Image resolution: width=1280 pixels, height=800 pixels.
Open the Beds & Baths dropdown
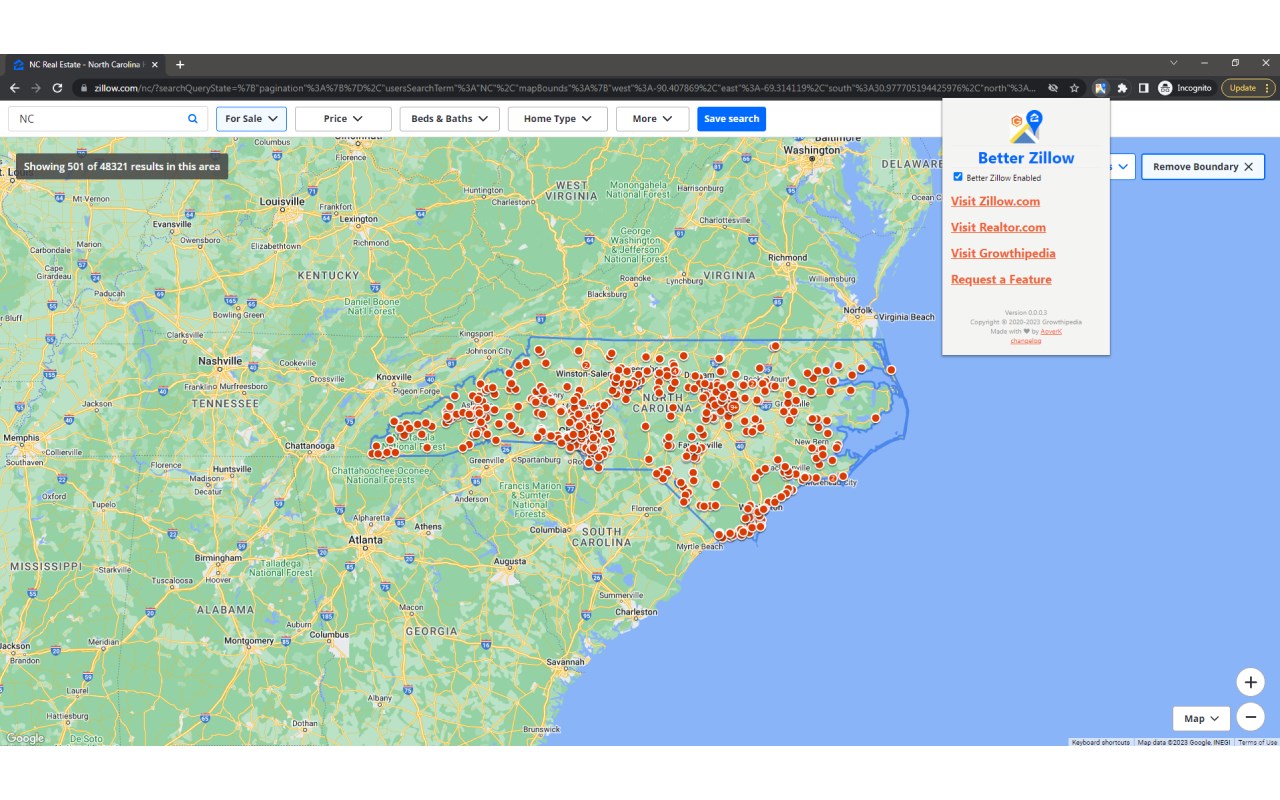click(x=449, y=118)
